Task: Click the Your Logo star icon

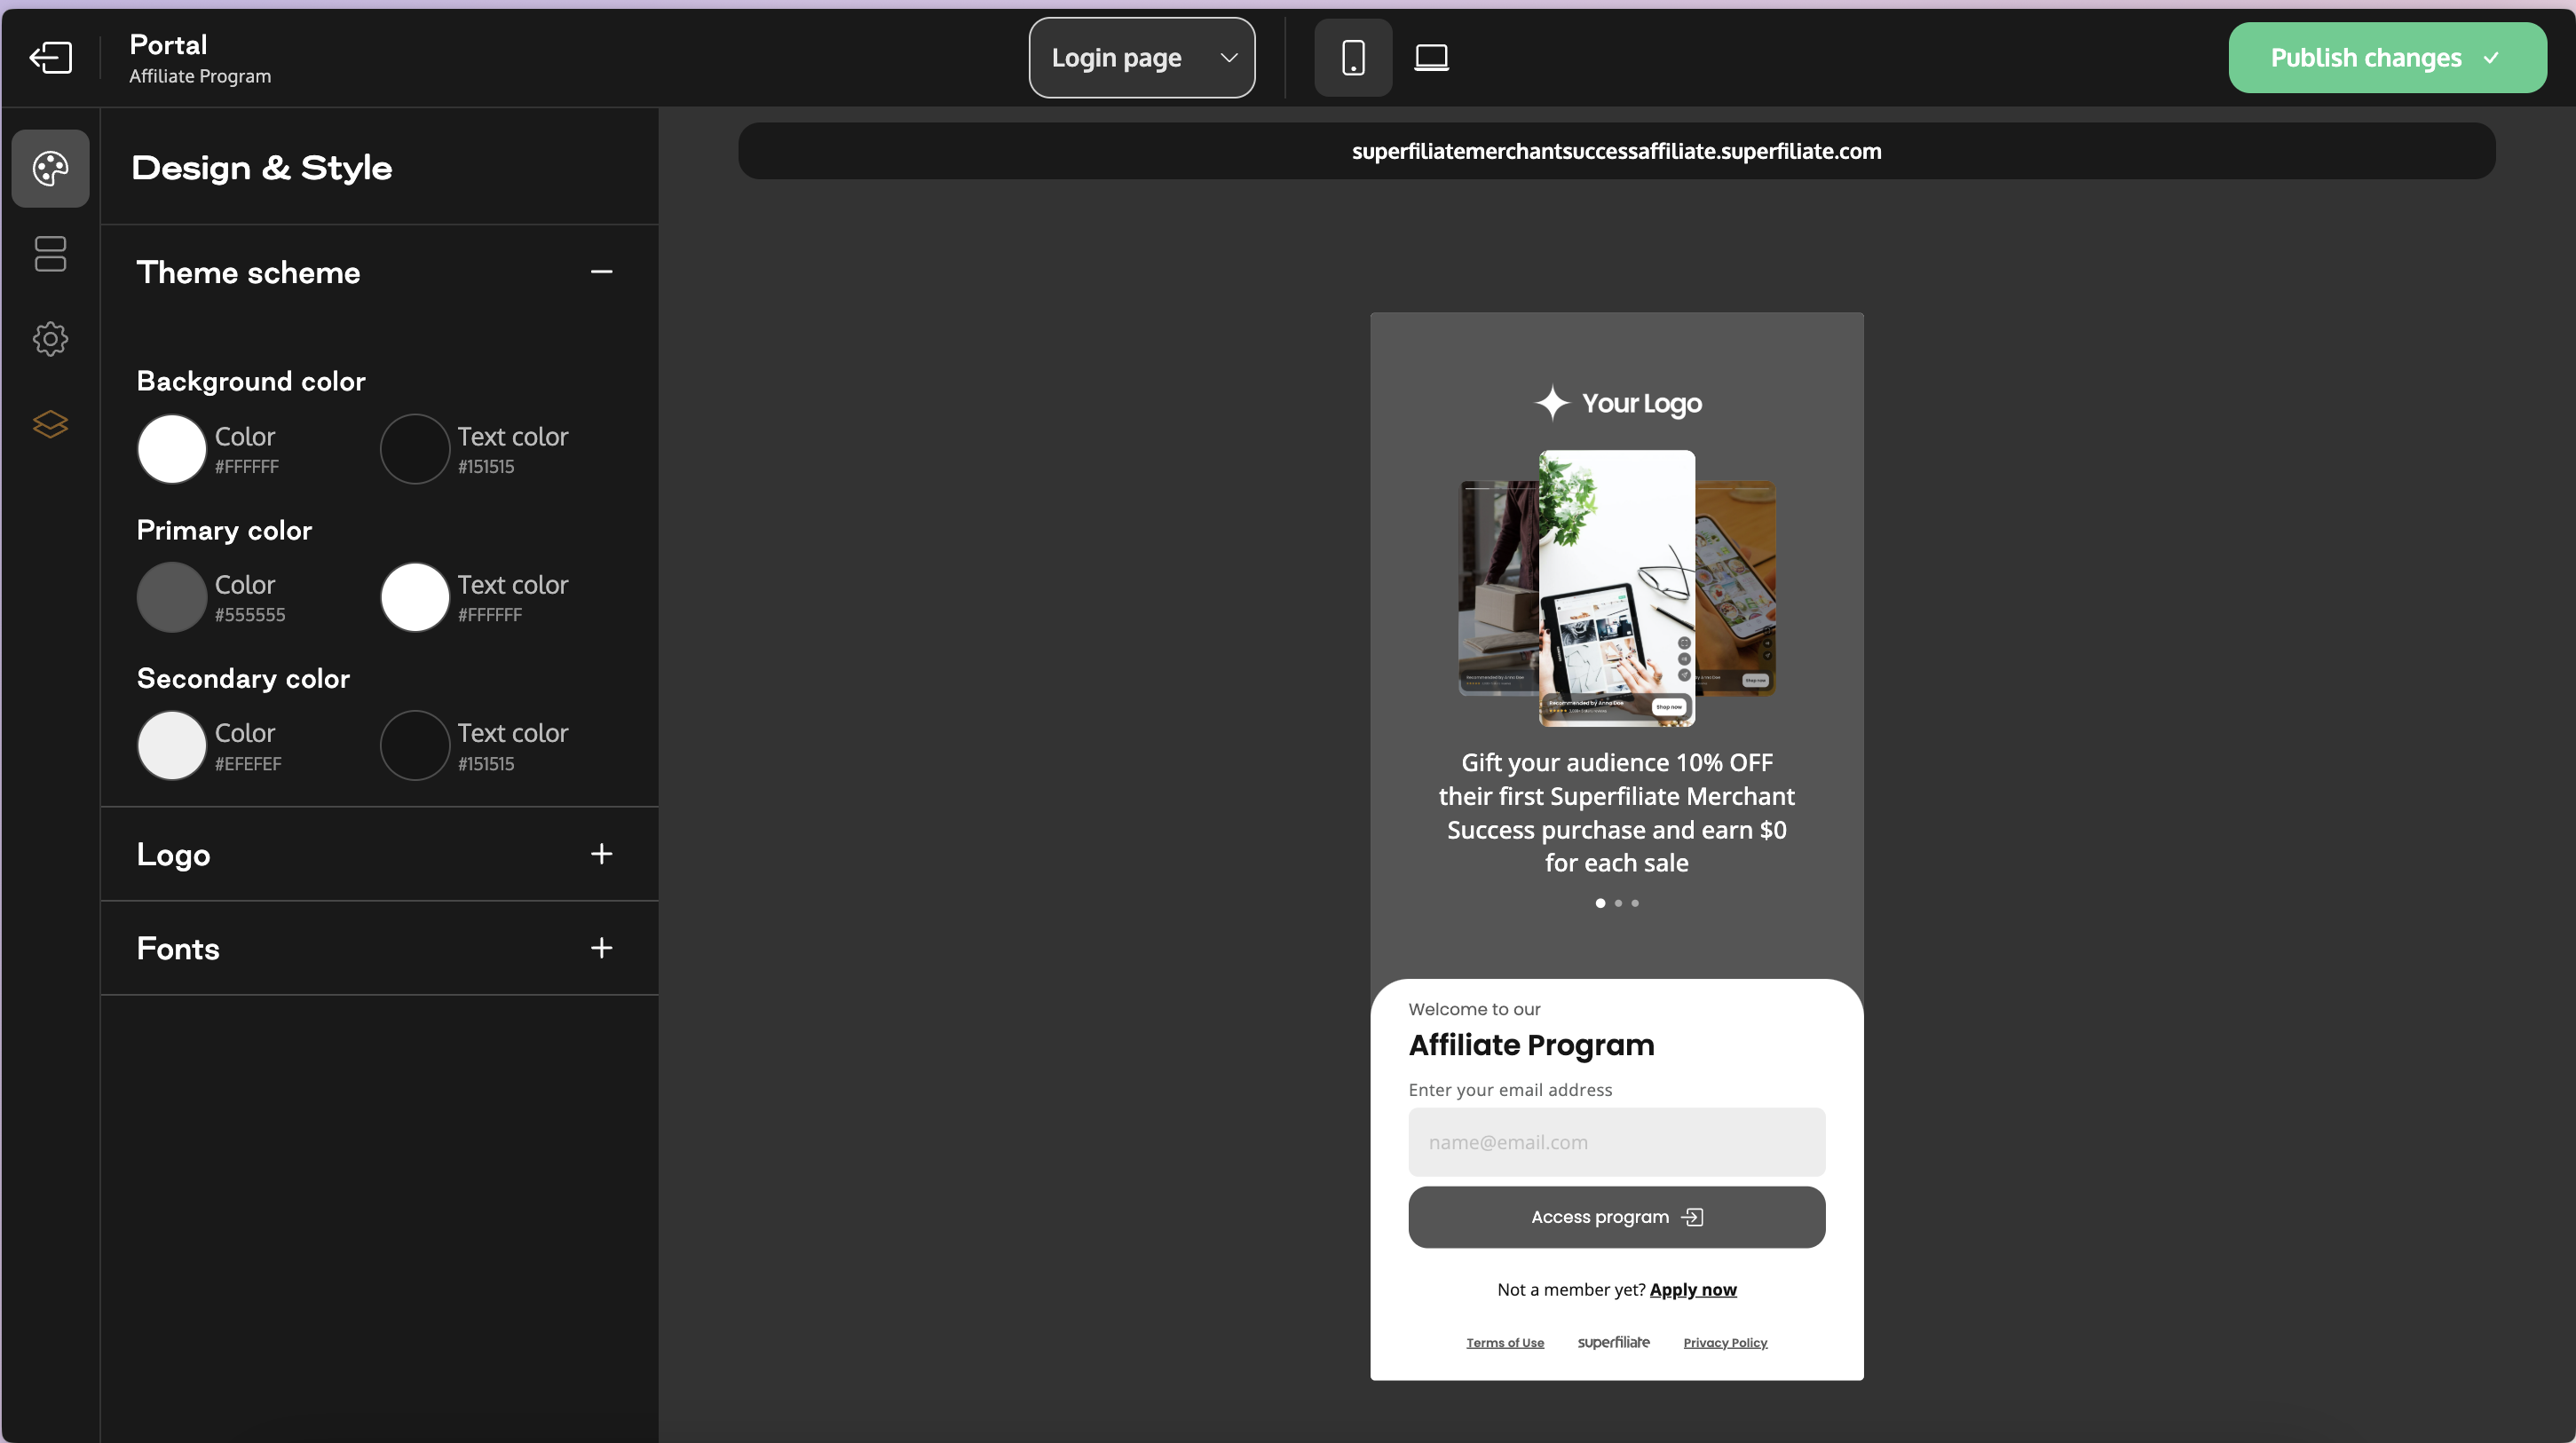Action: click(1552, 403)
